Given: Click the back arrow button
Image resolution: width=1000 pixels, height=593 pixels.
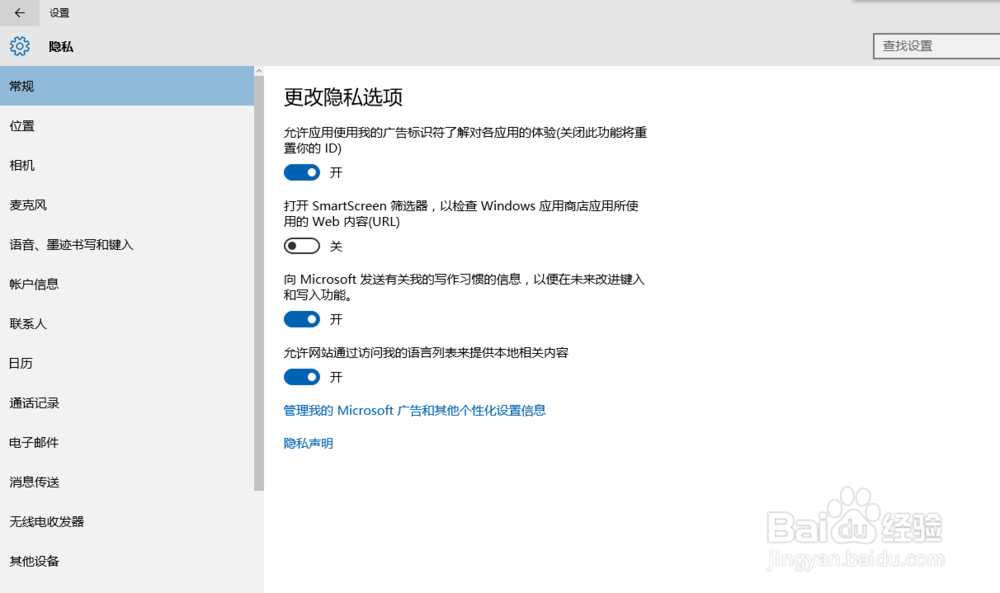Looking at the screenshot, I should click(x=19, y=13).
